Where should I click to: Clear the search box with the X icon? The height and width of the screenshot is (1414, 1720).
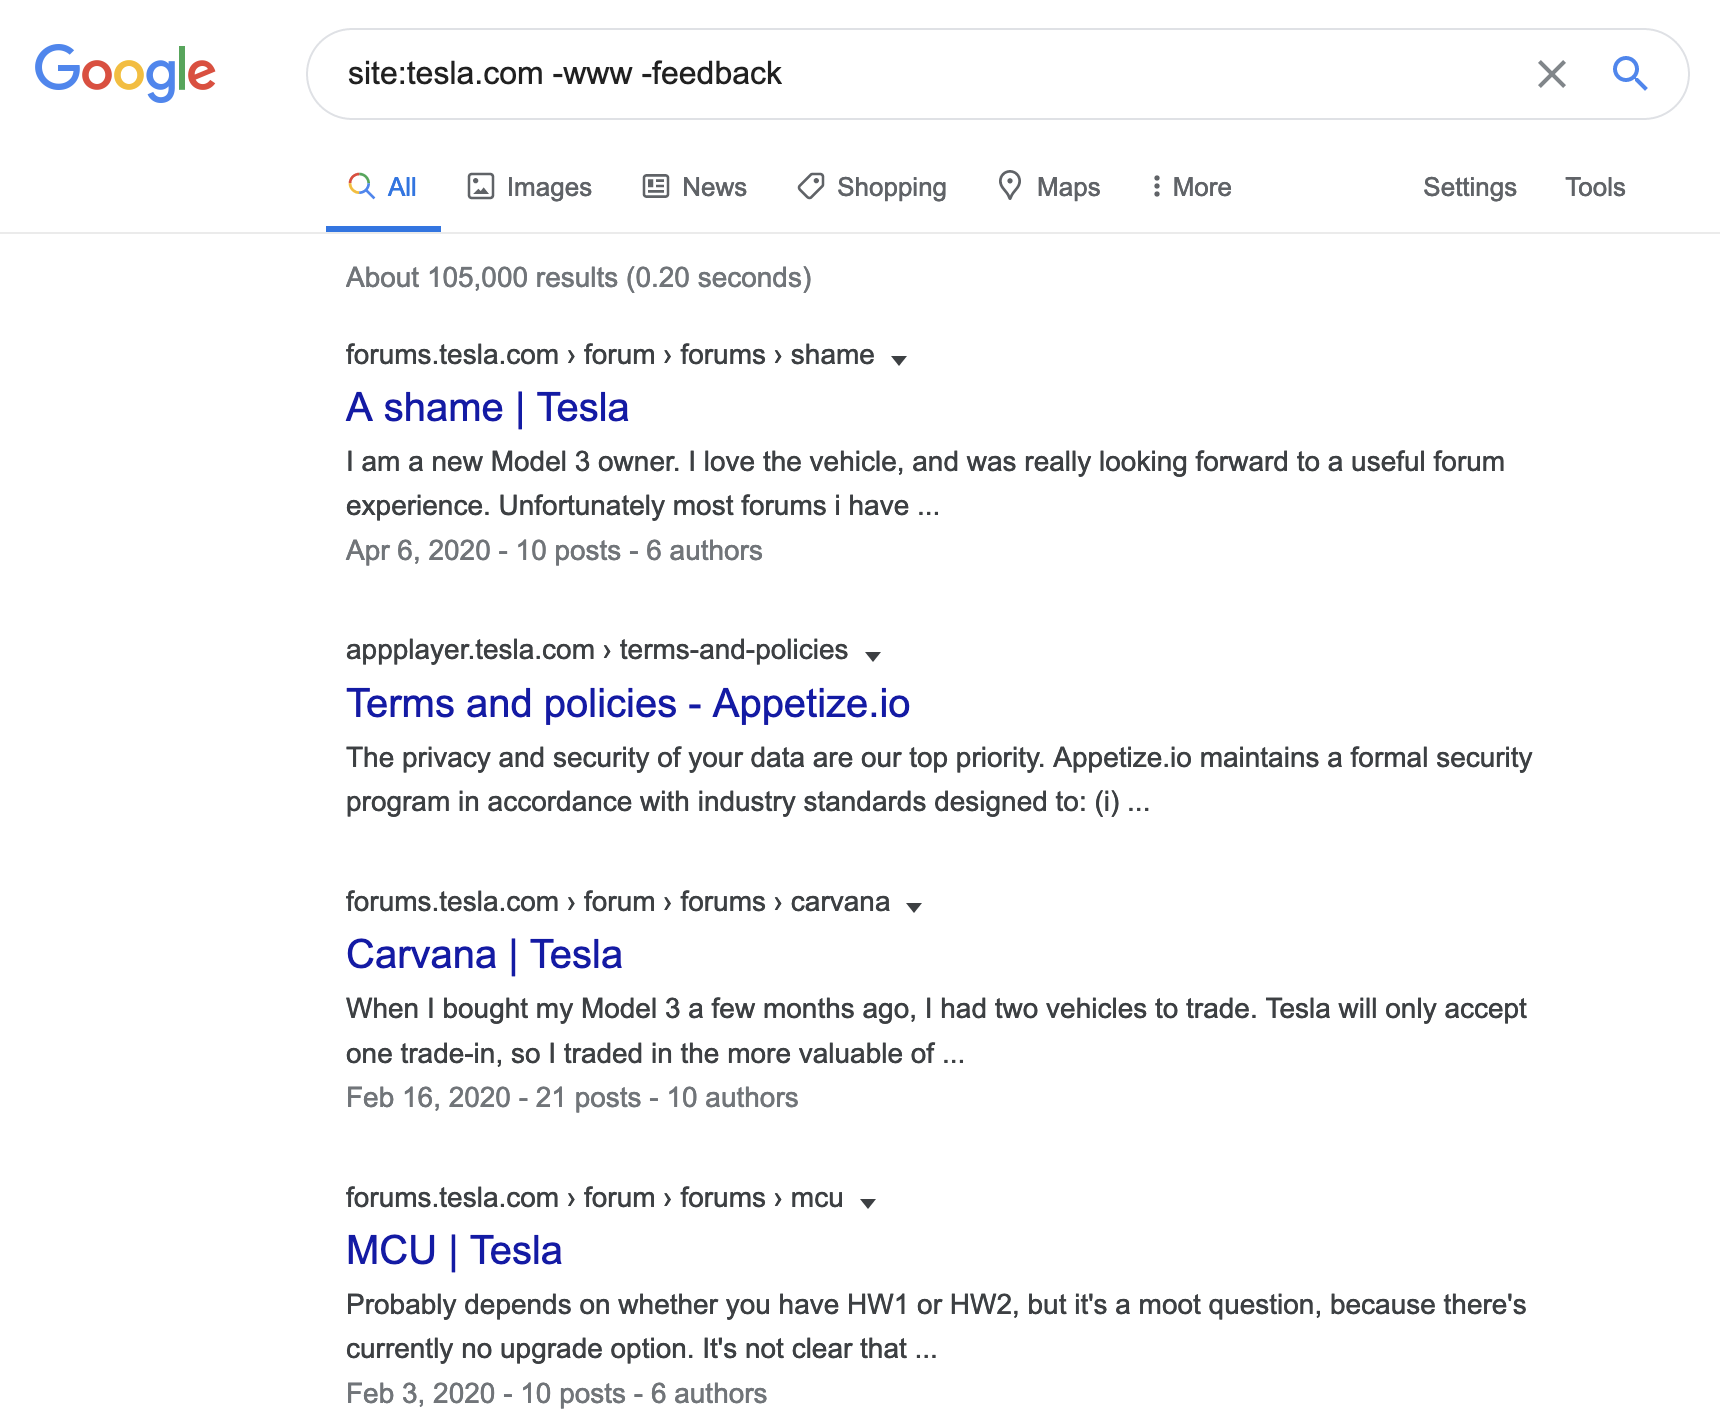1551,74
